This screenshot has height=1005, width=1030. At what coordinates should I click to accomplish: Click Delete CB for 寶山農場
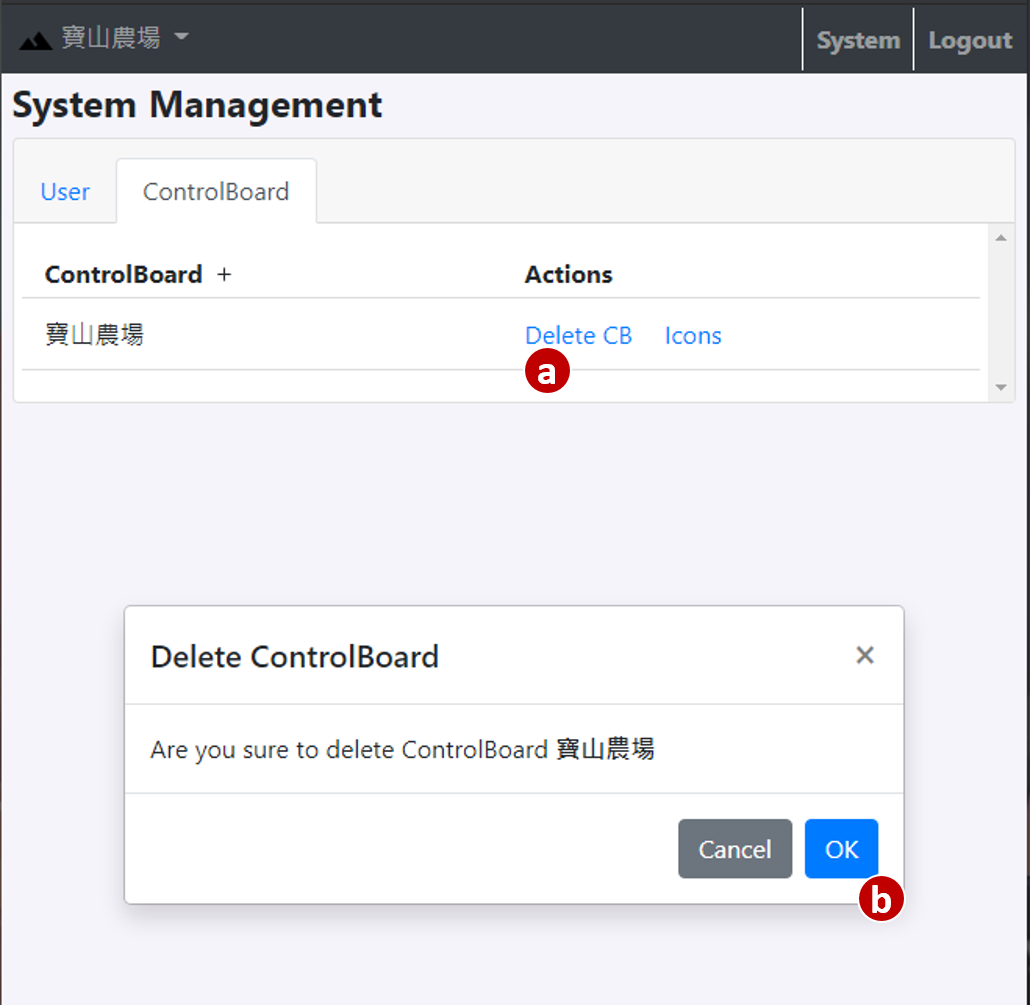click(578, 335)
